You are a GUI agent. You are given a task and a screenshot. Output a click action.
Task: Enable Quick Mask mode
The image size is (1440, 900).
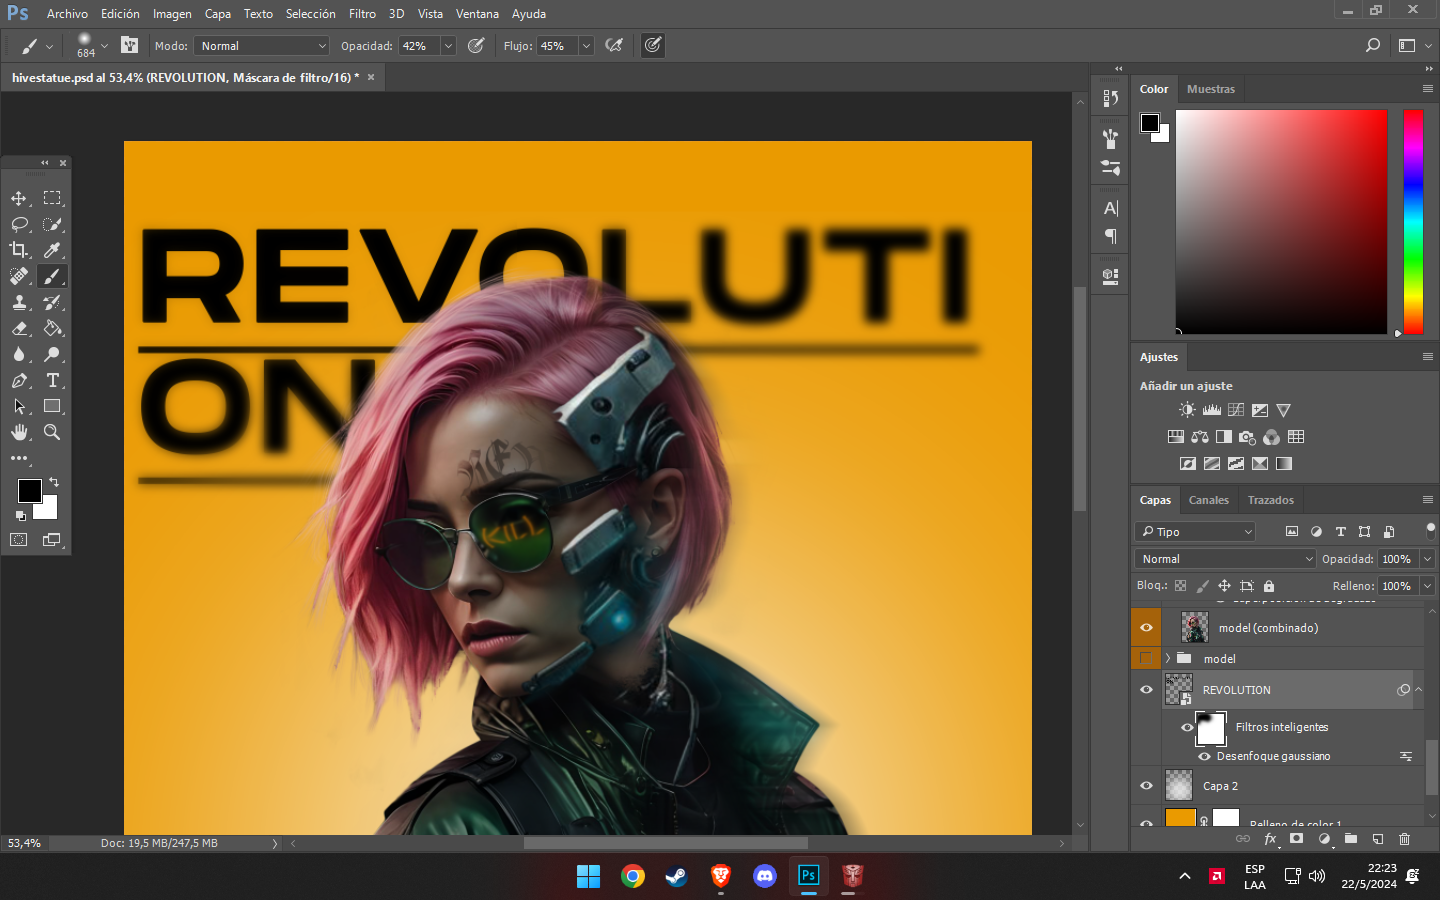[19, 540]
